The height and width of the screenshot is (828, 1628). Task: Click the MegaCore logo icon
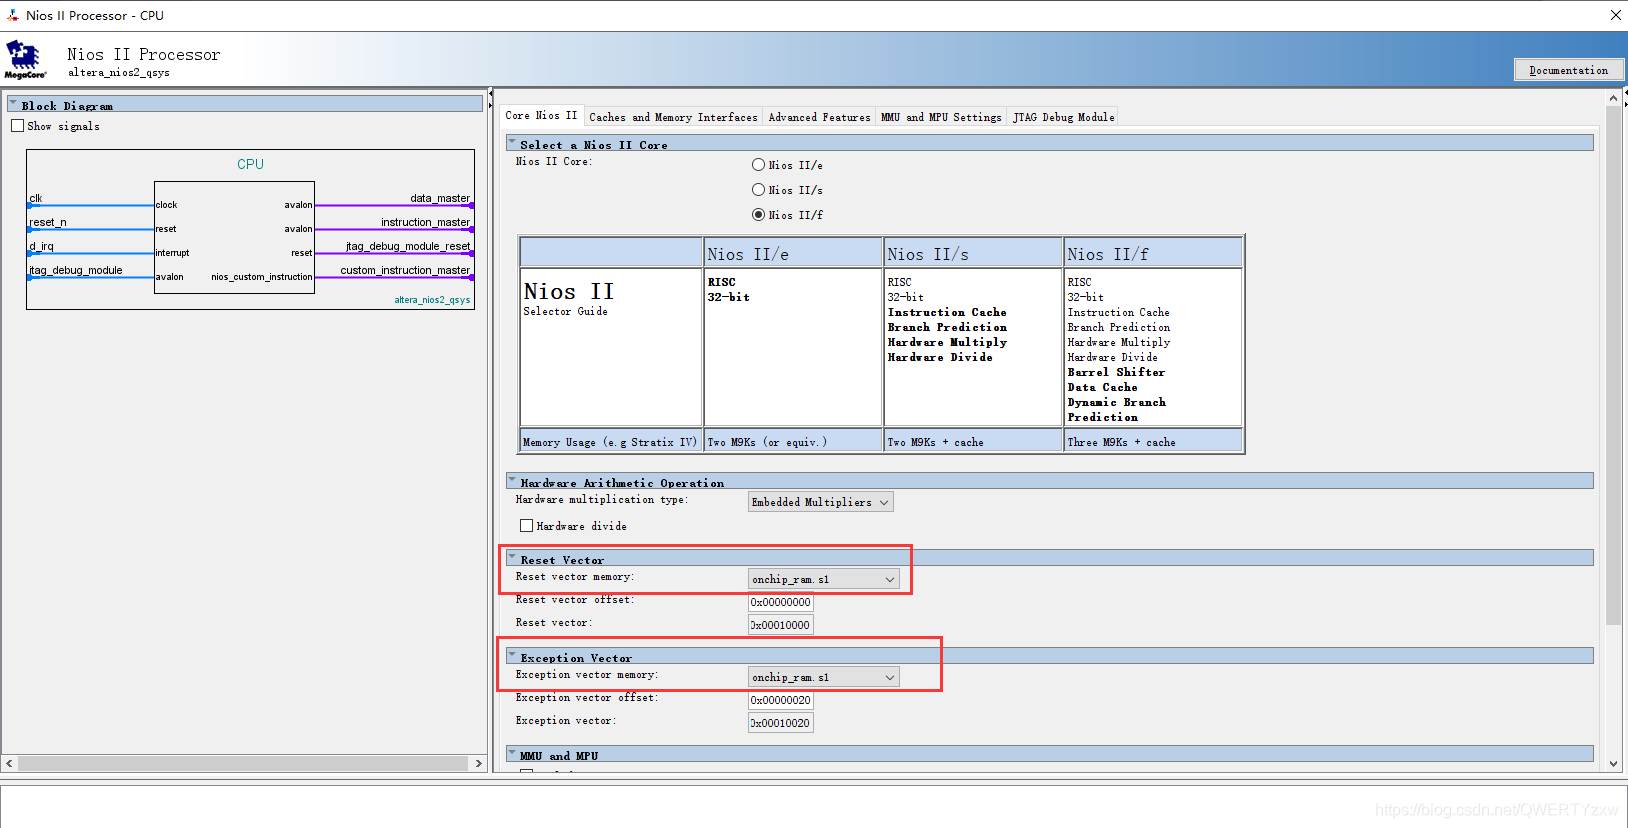pos(24,60)
